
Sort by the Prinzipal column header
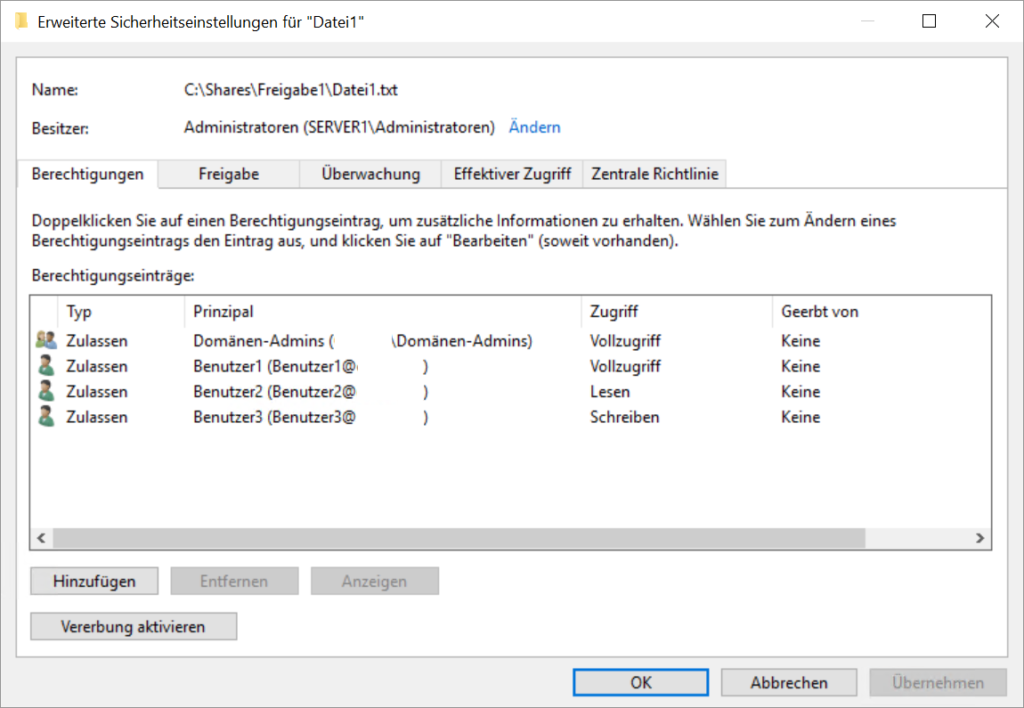coord(380,312)
